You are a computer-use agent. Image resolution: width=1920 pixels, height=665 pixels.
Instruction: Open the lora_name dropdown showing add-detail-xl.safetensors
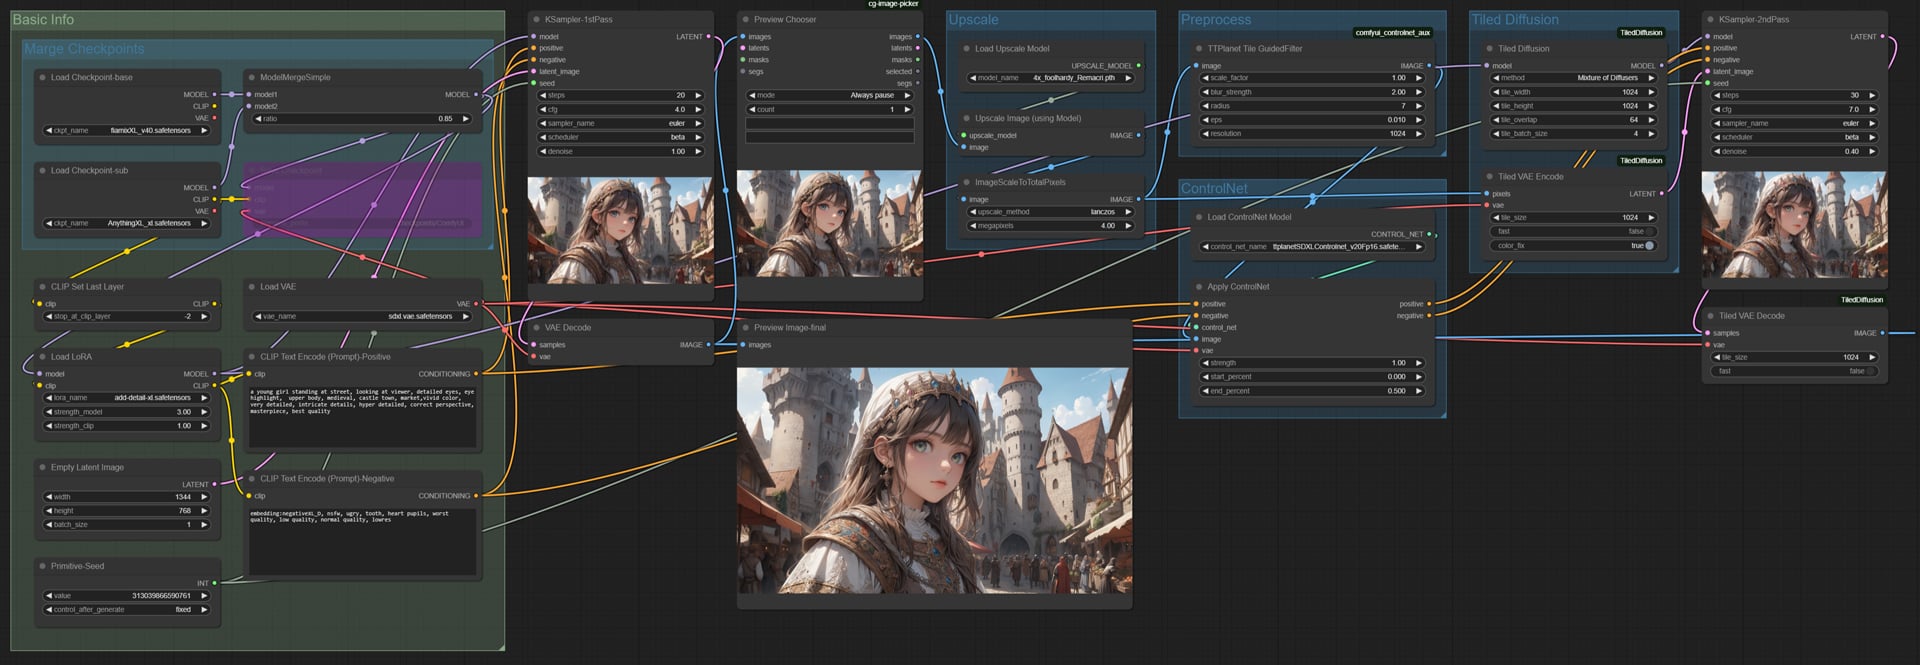tap(126, 397)
